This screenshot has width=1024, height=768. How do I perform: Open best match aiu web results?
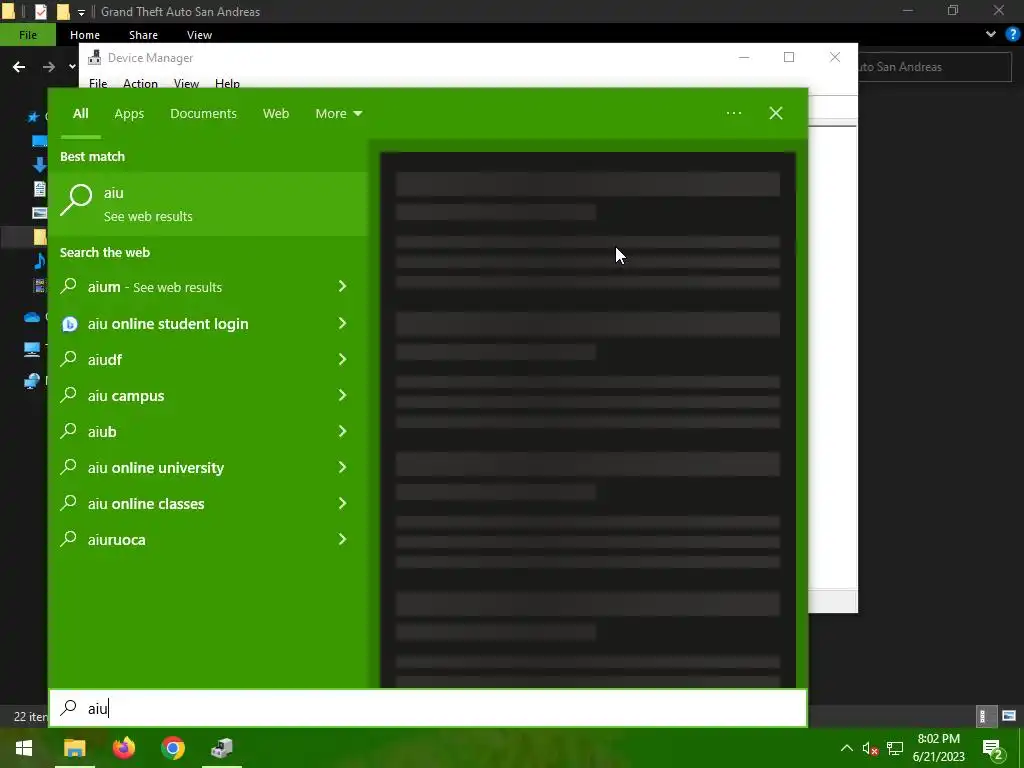(x=208, y=204)
